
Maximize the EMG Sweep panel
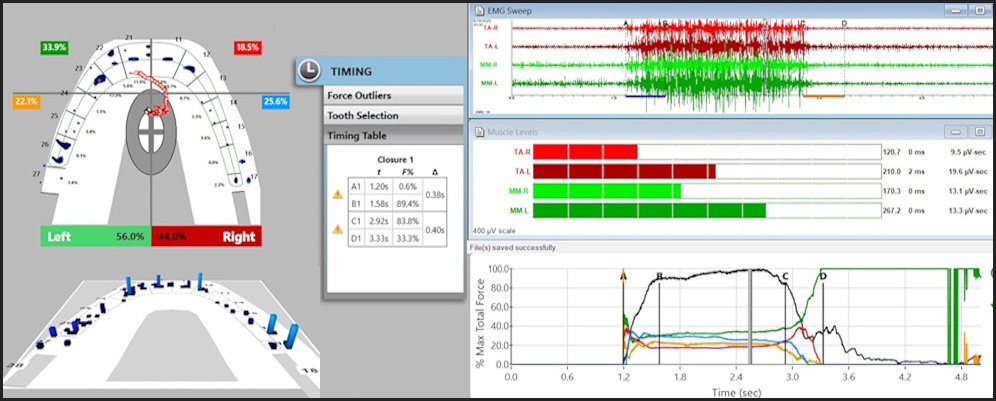click(x=979, y=11)
